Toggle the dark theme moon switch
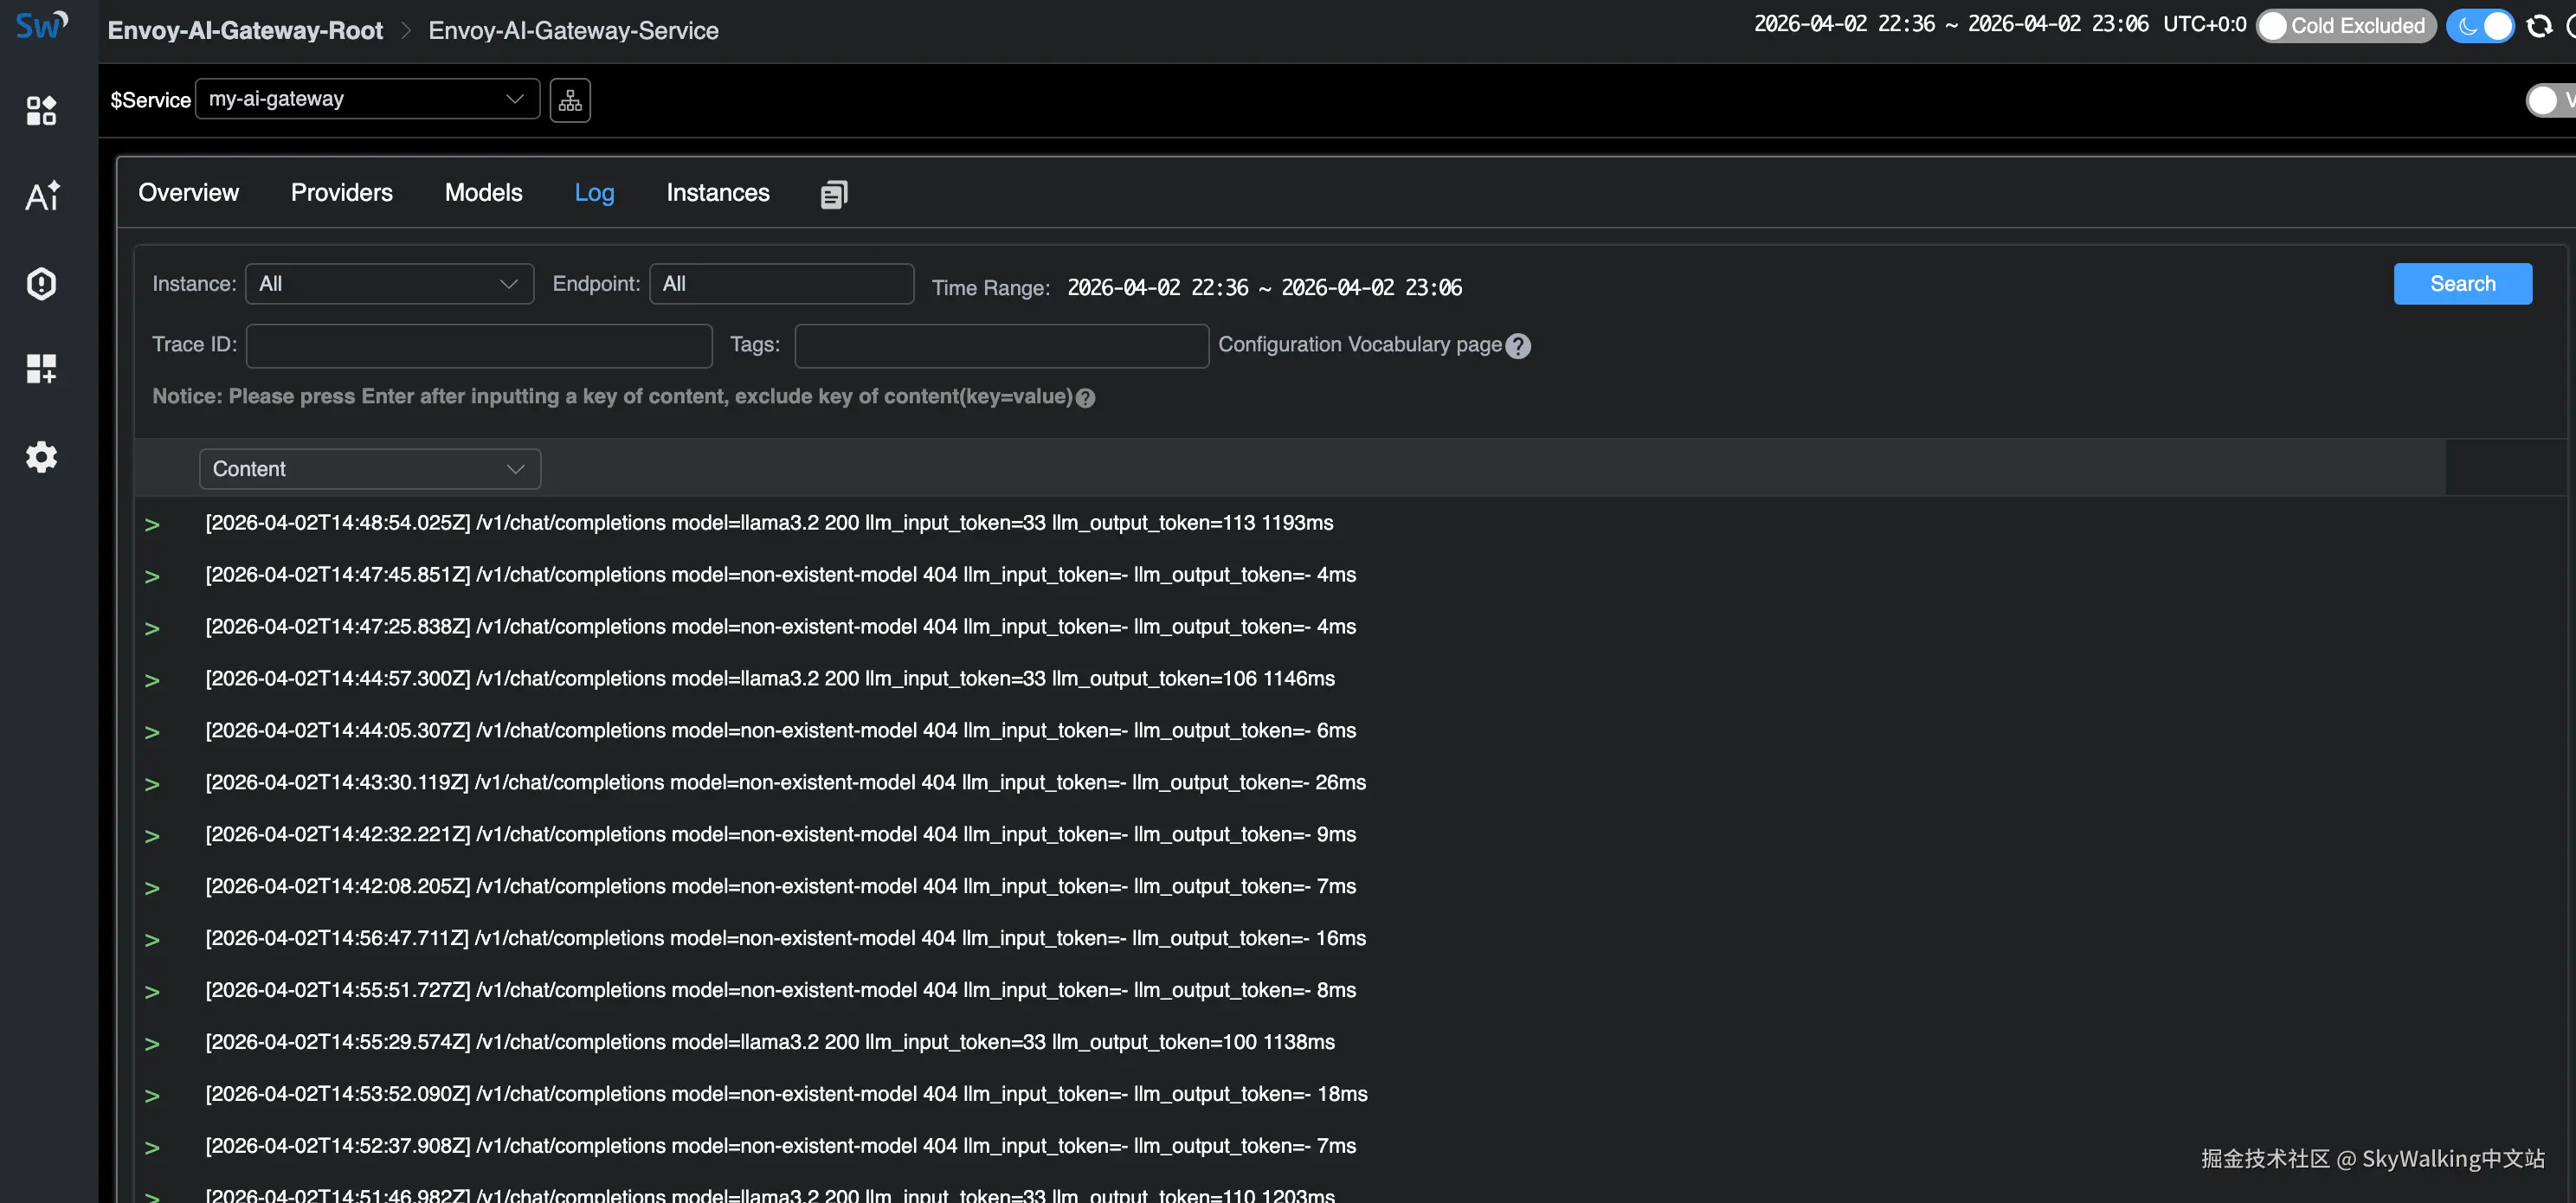The height and width of the screenshot is (1203, 2576). click(2480, 26)
